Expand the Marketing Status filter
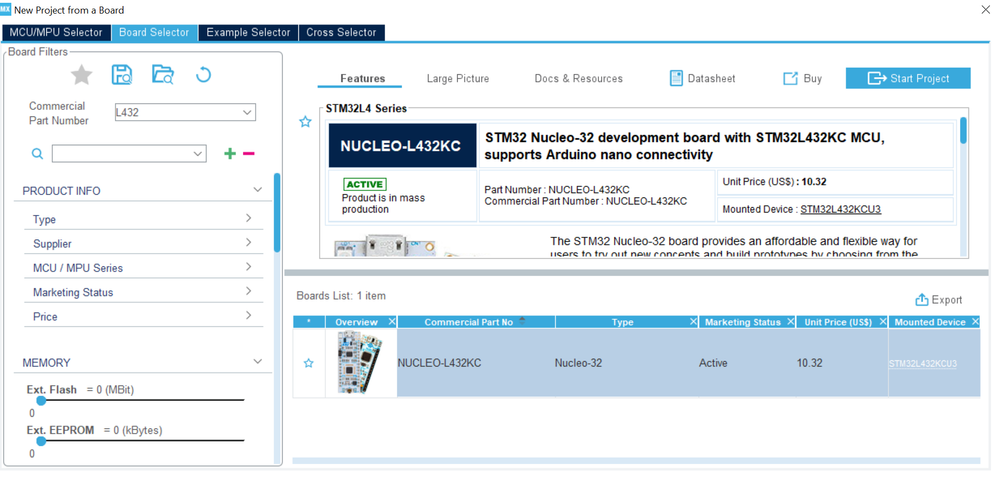This screenshot has width=998, height=477. [x=248, y=291]
